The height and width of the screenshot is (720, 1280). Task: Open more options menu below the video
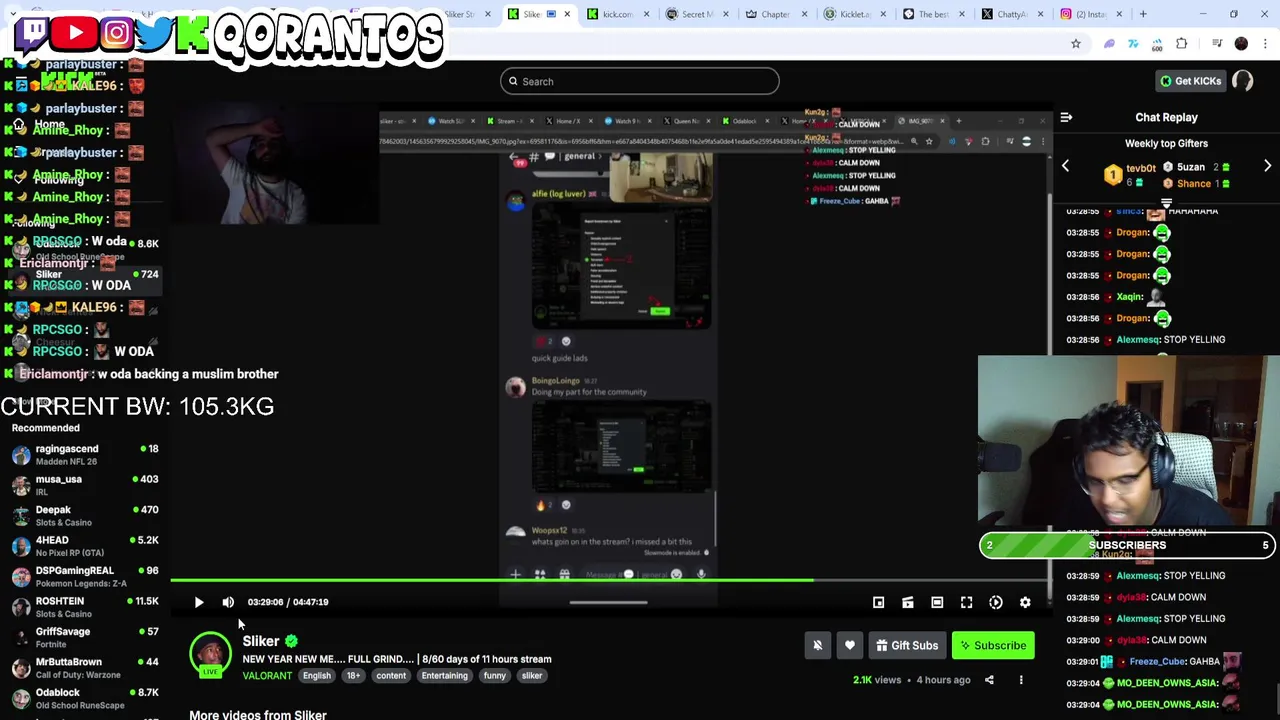tap(1021, 680)
